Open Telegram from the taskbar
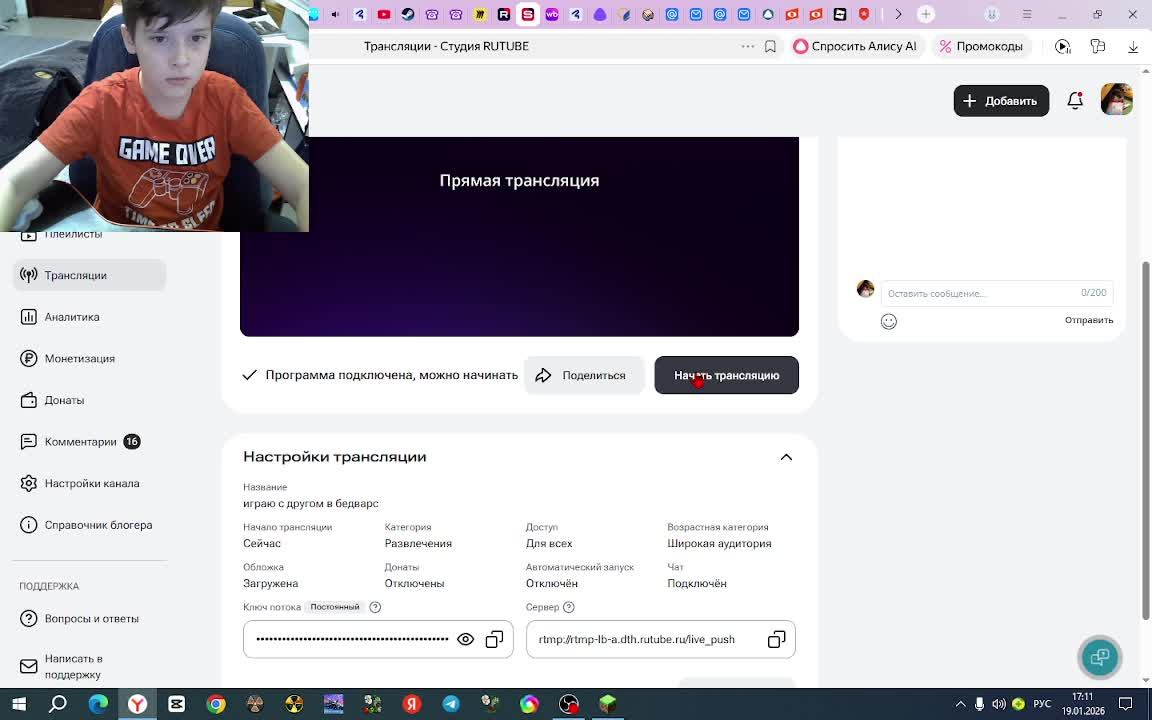This screenshot has width=1152, height=720. [451, 705]
